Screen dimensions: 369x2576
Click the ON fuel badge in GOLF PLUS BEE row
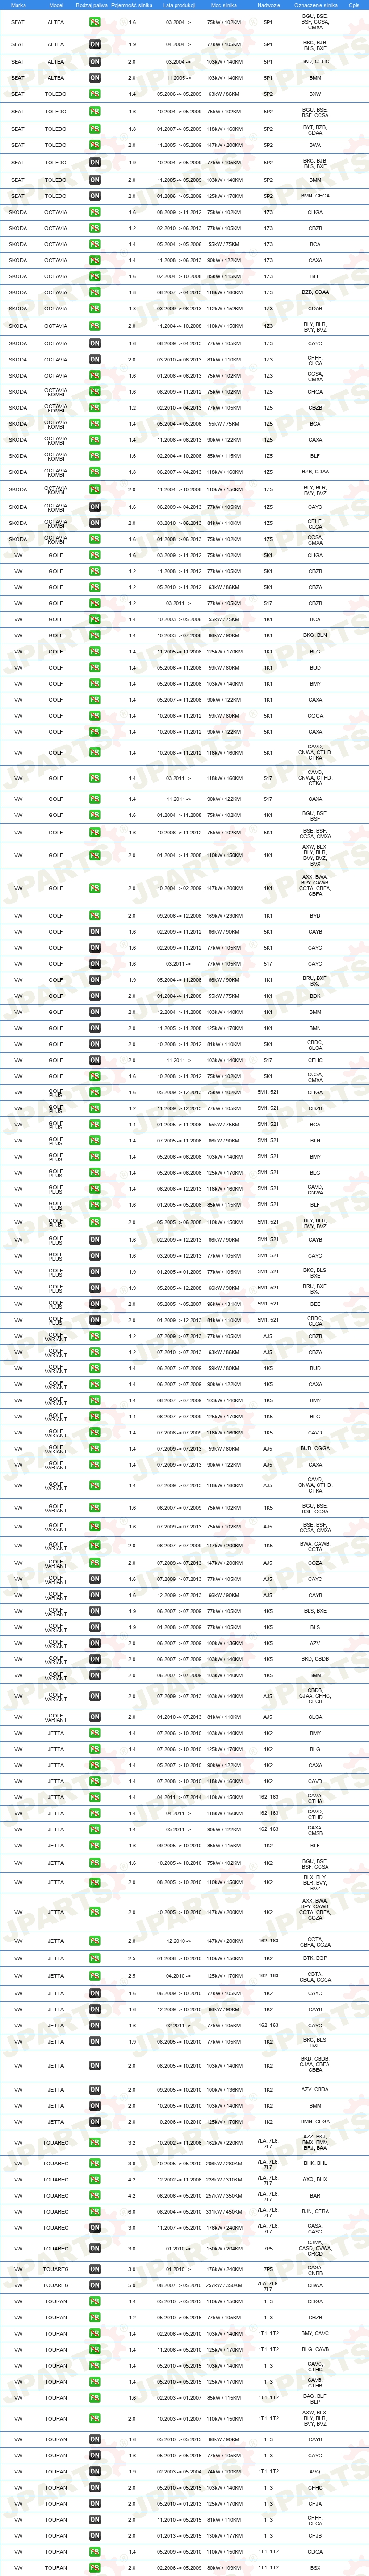(x=94, y=1304)
